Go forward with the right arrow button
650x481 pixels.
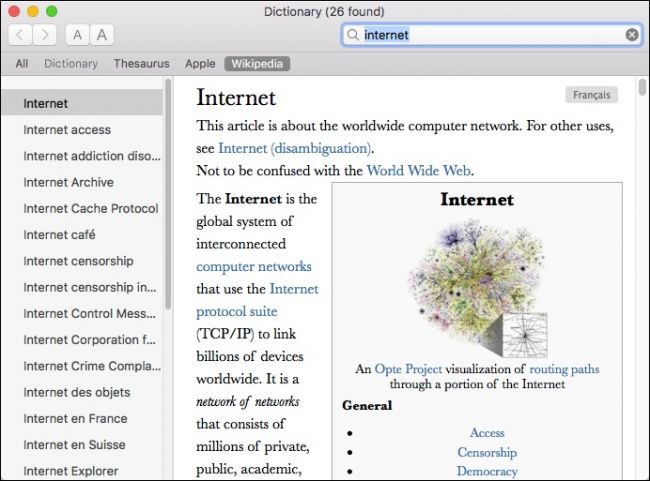[x=44, y=35]
